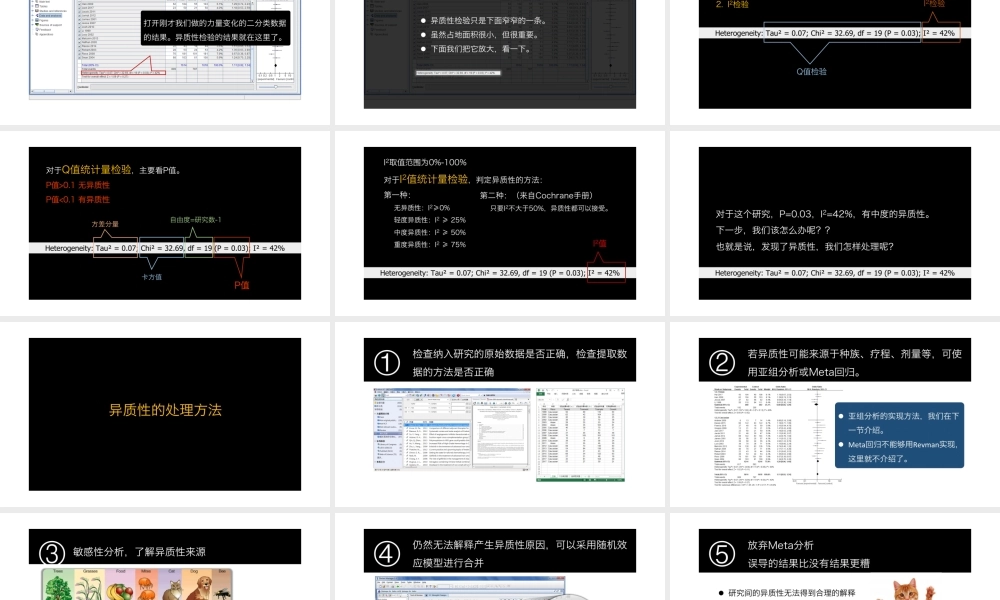Image resolution: width=1000 pixels, height=600 pixels.
Task: Click the Feedback icon in RevMan sidebar
Action: 37,30
